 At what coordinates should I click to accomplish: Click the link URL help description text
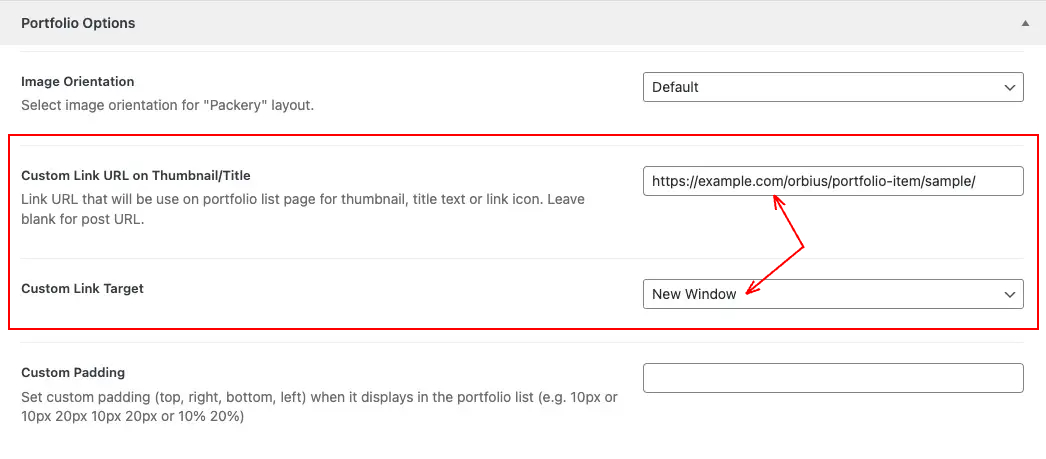point(303,209)
